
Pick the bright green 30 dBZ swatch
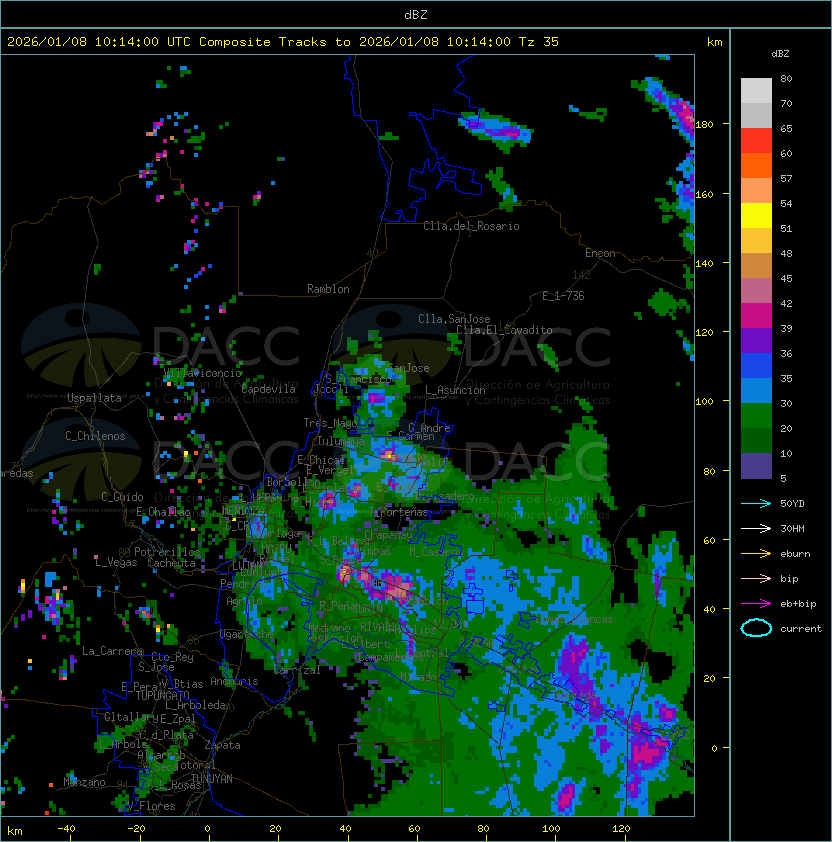point(756,416)
